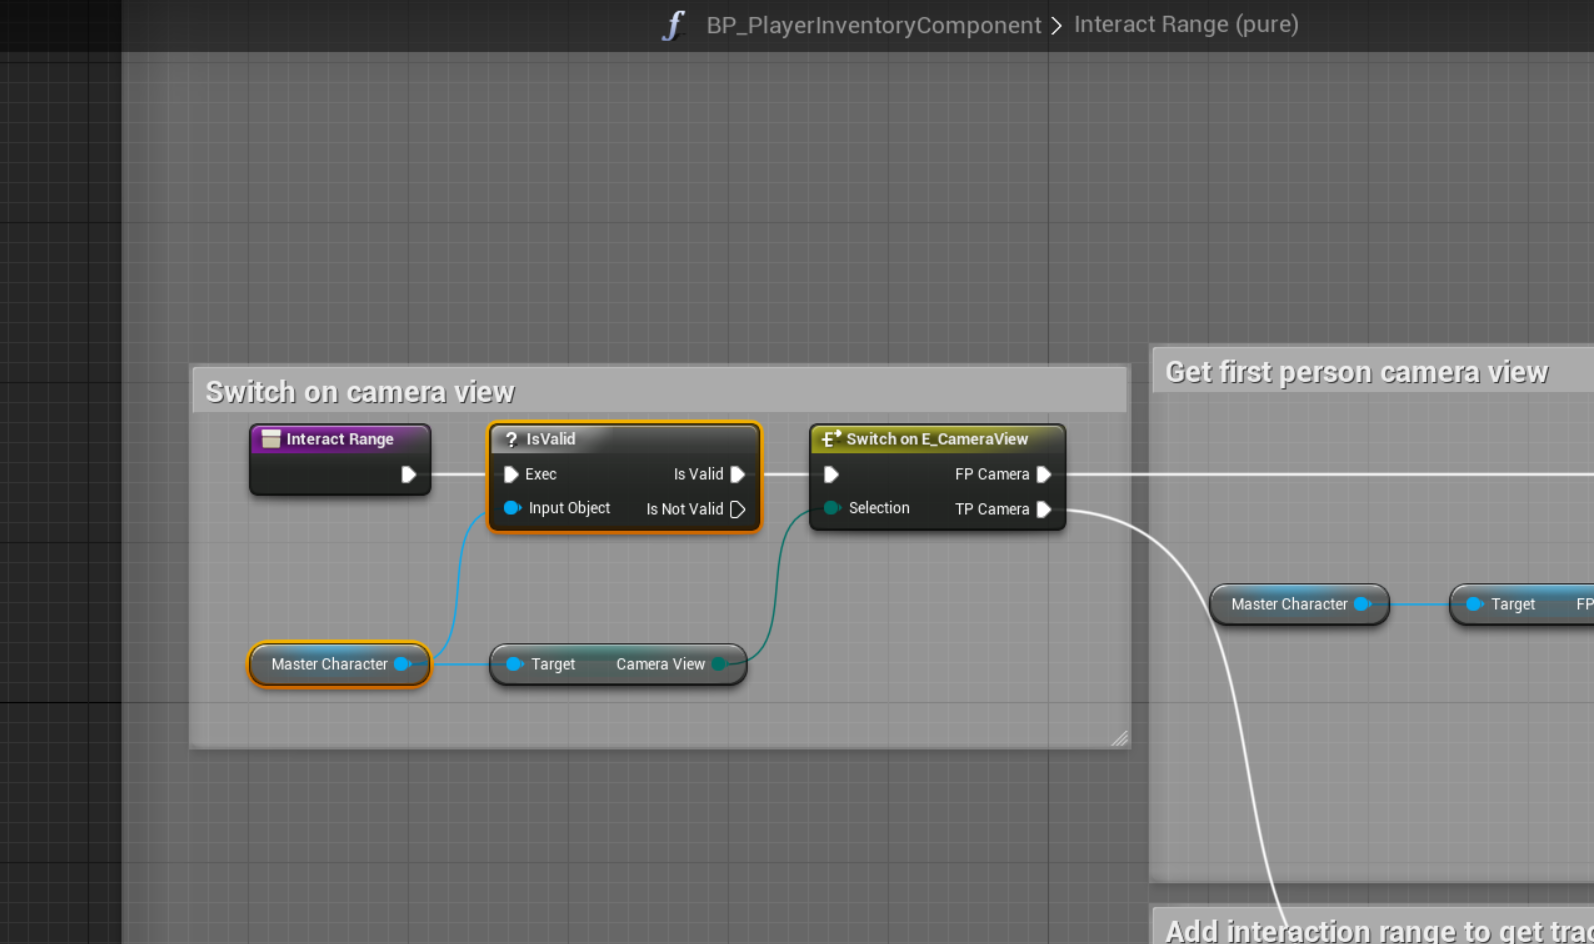Click the Selection enum input pin

[831, 508]
